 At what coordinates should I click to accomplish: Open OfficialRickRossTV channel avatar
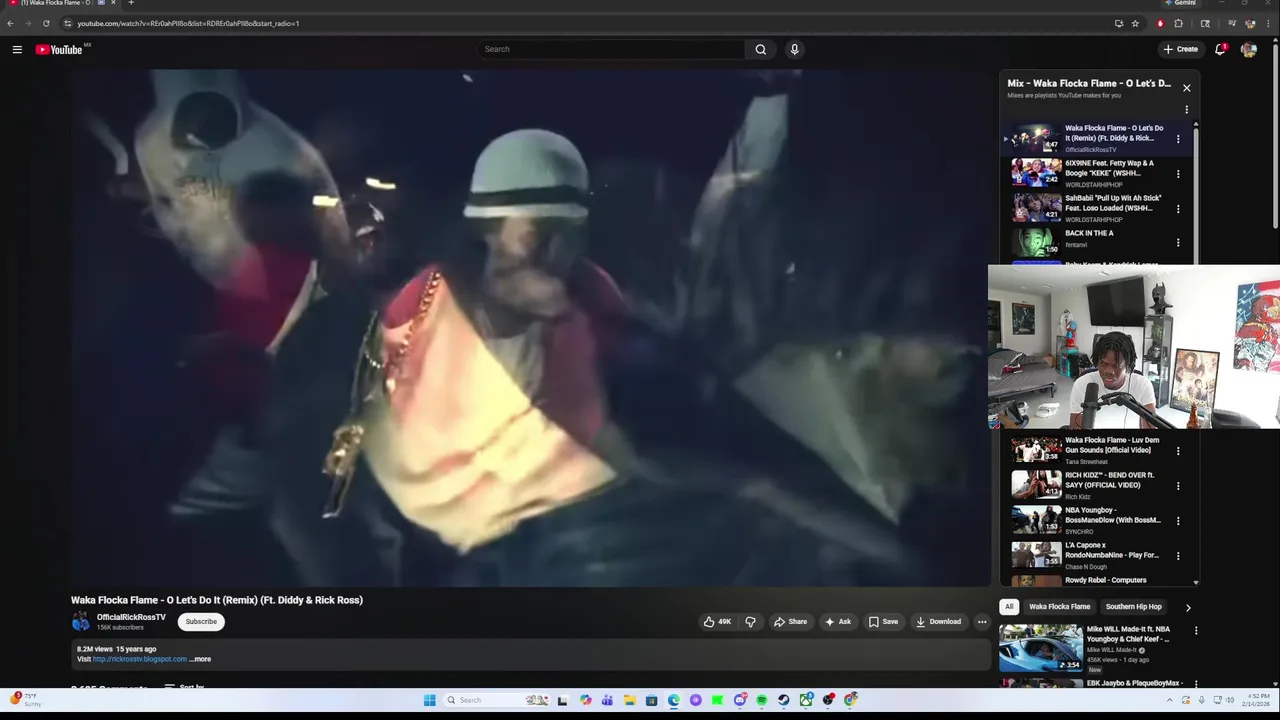coord(80,622)
